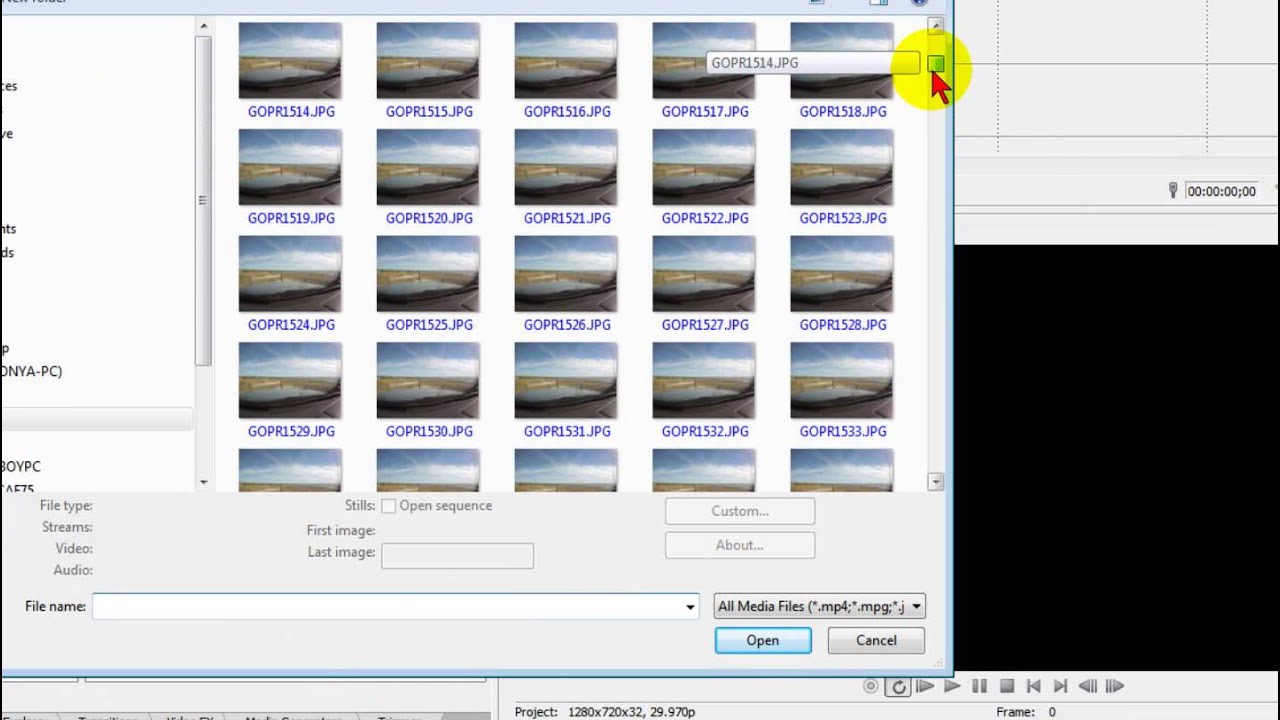The height and width of the screenshot is (720, 1280).
Task: Select the GOPR1526.JPG thumbnail
Action: tap(566, 274)
